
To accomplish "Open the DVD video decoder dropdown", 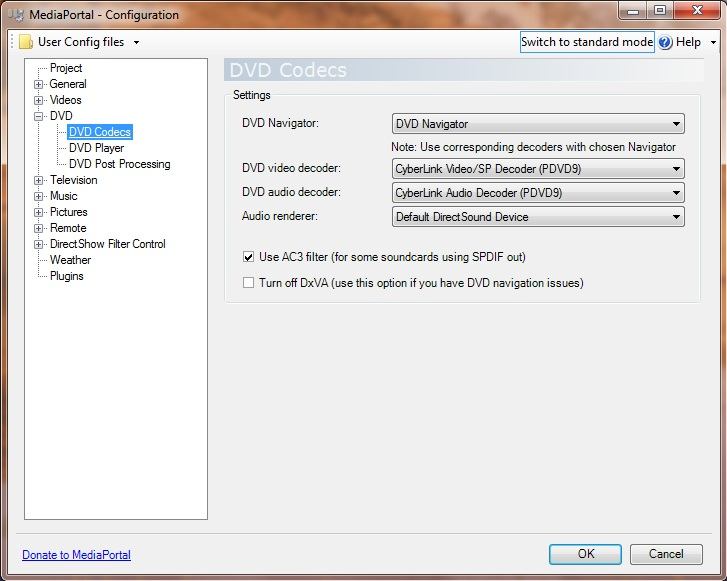I will [538, 169].
